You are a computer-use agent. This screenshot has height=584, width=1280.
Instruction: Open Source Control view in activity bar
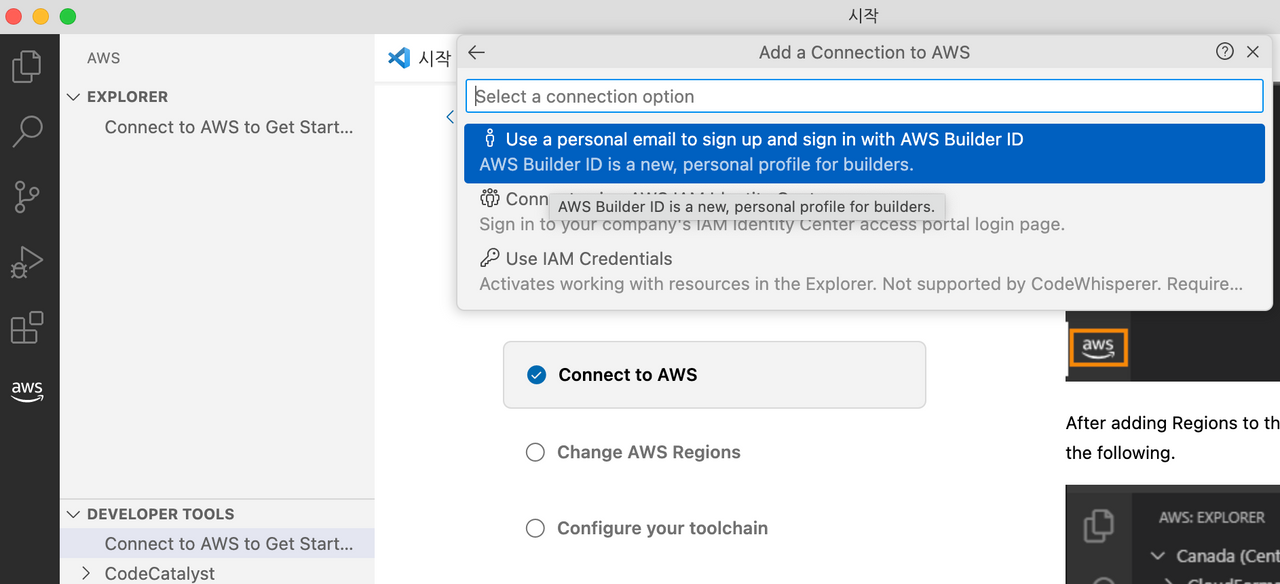[27, 197]
